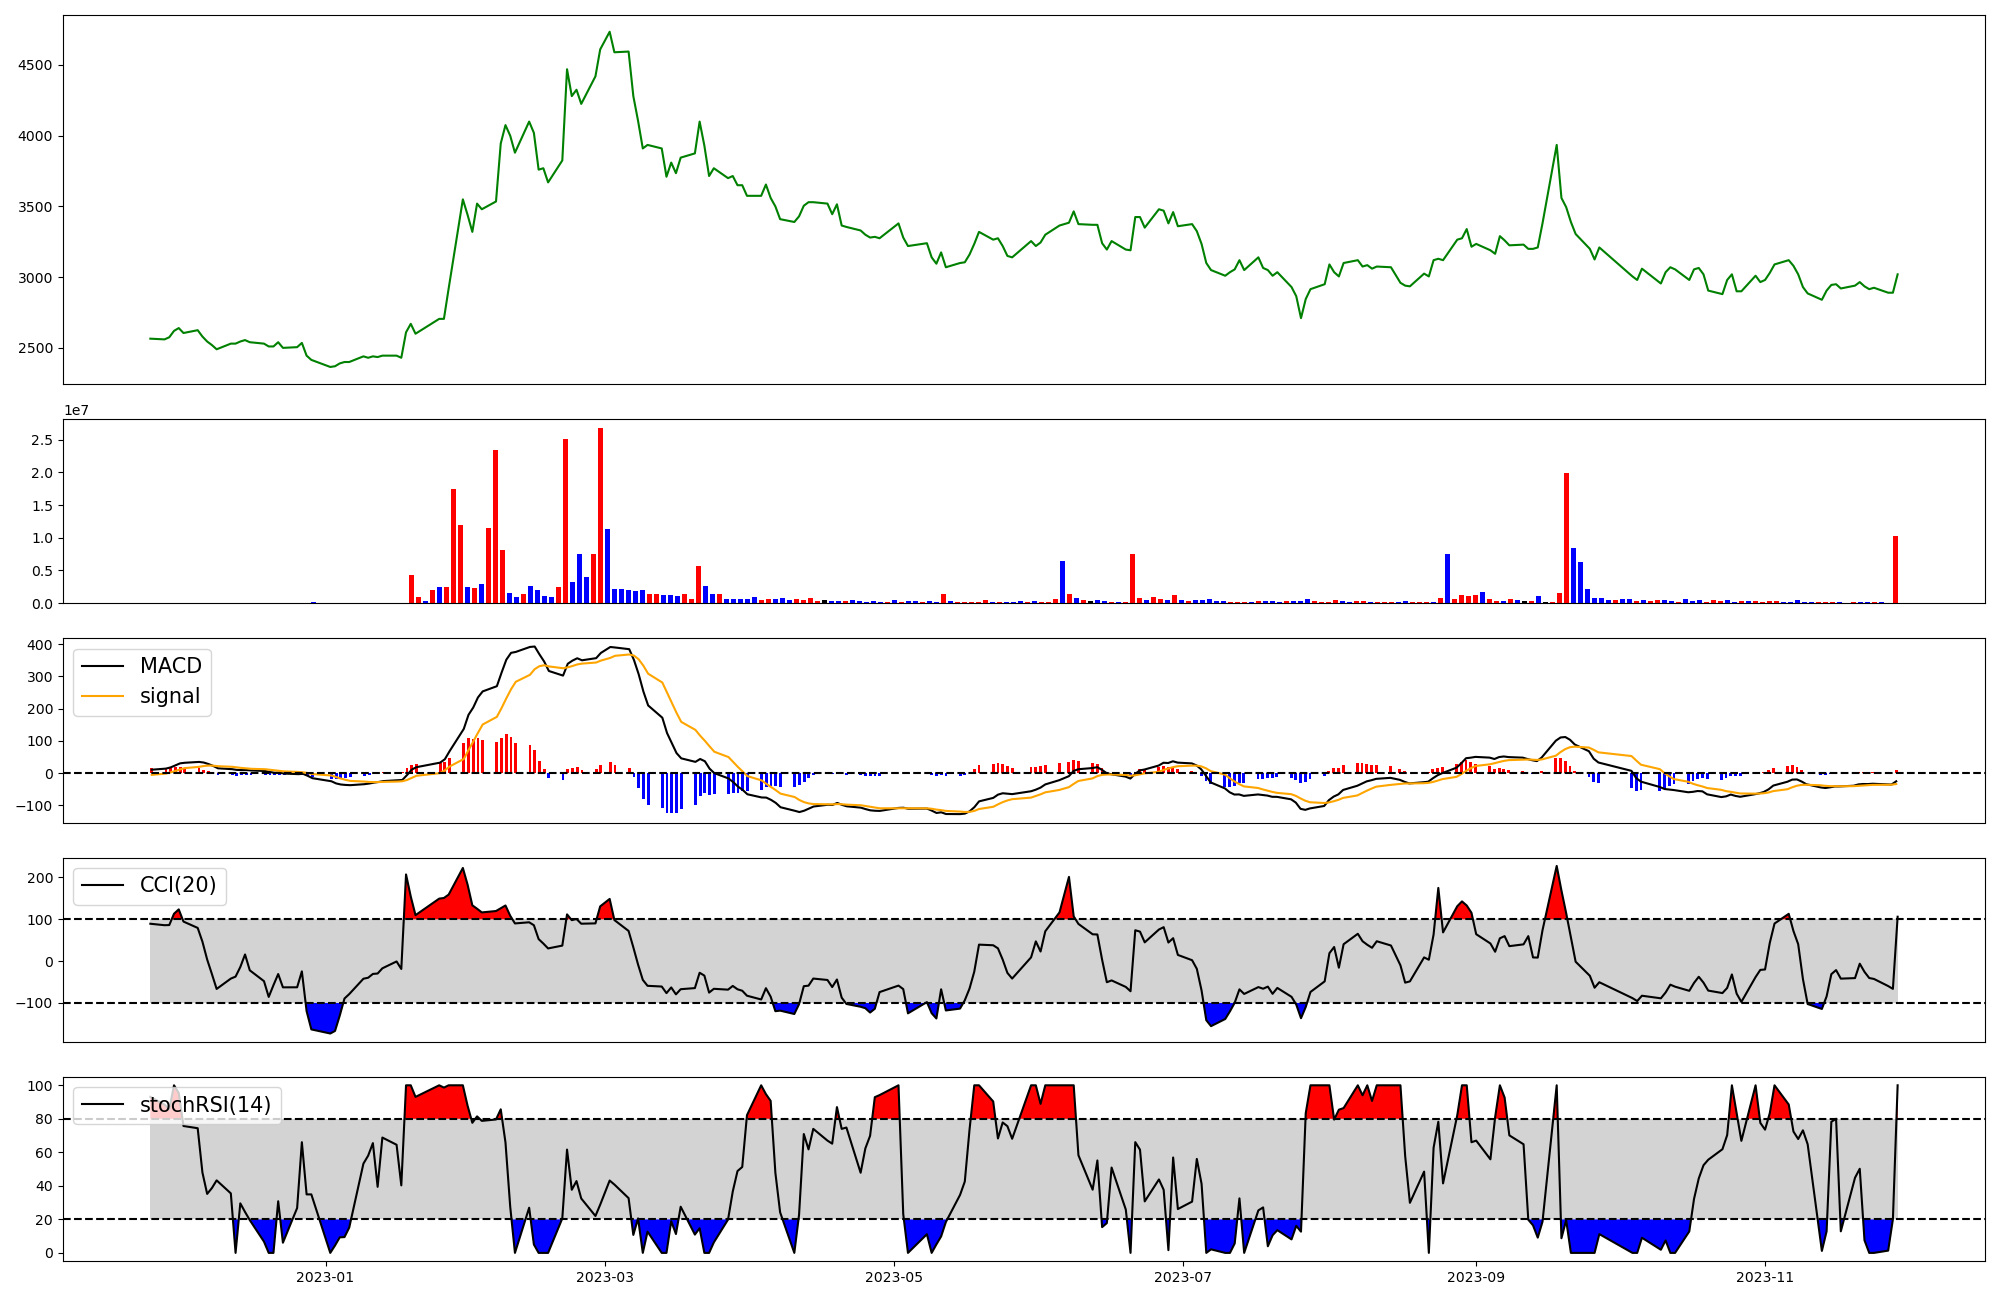Viewport: 2000px width, 1300px height.
Task: Click the tall red September volume bar
Action: coord(1566,538)
